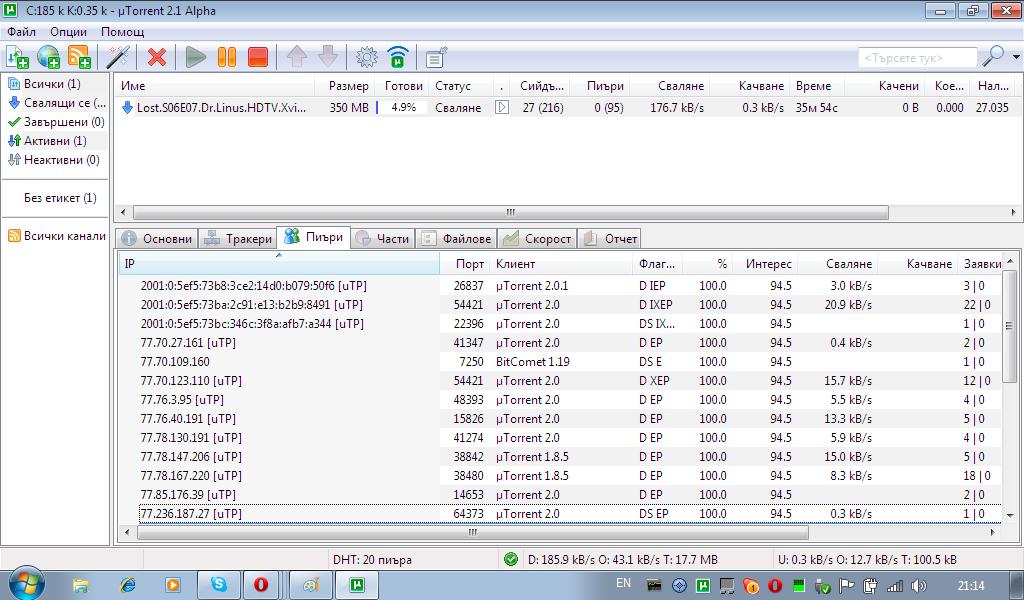Click the Create New Torrent wand icon

click(x=118, y=57)
